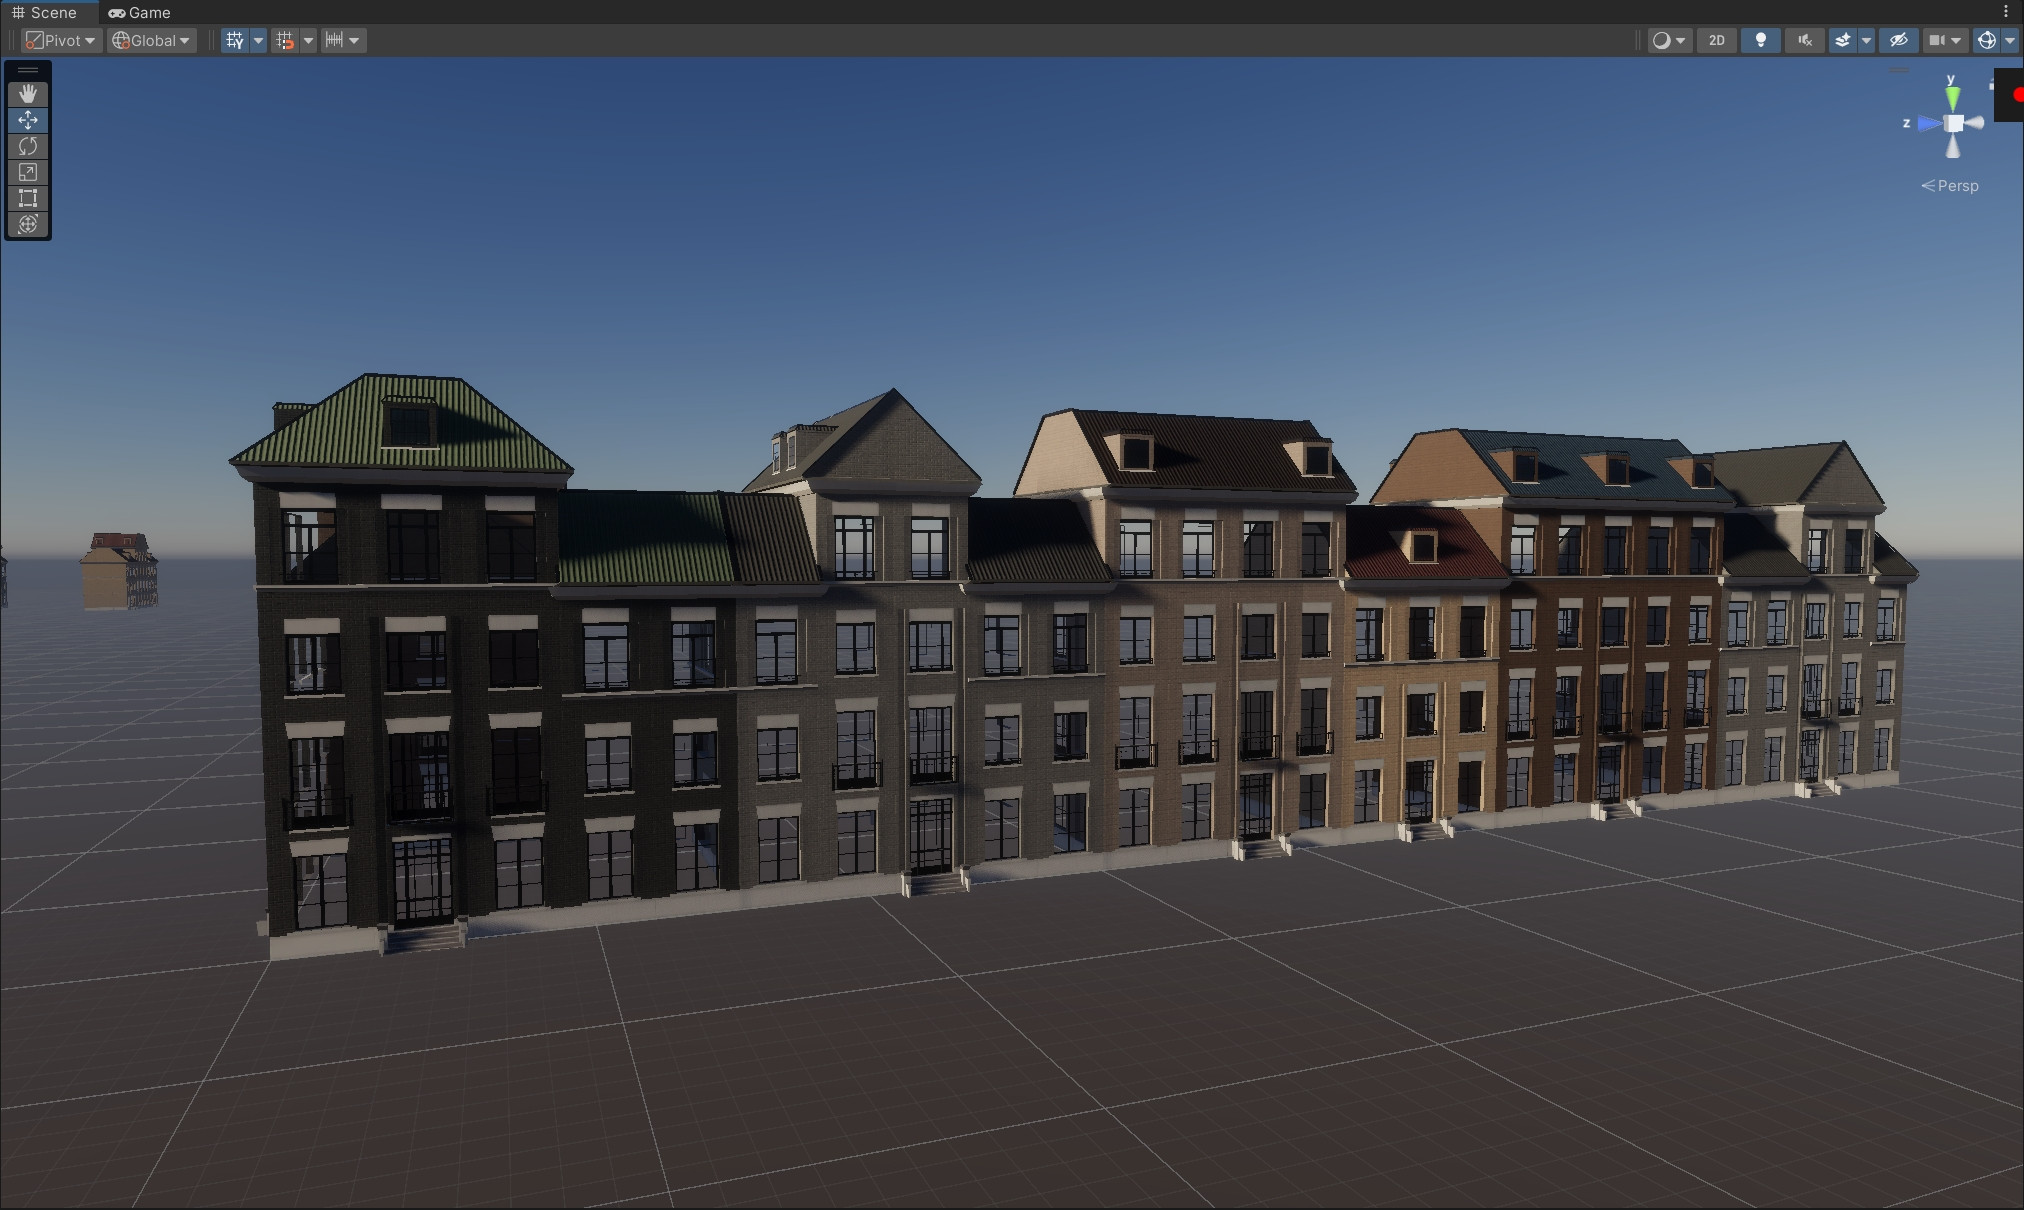The height and width of the screenshot is (1210, 2024).
Task: Select the Rect transform tool
Action: (x=28, y=198)
